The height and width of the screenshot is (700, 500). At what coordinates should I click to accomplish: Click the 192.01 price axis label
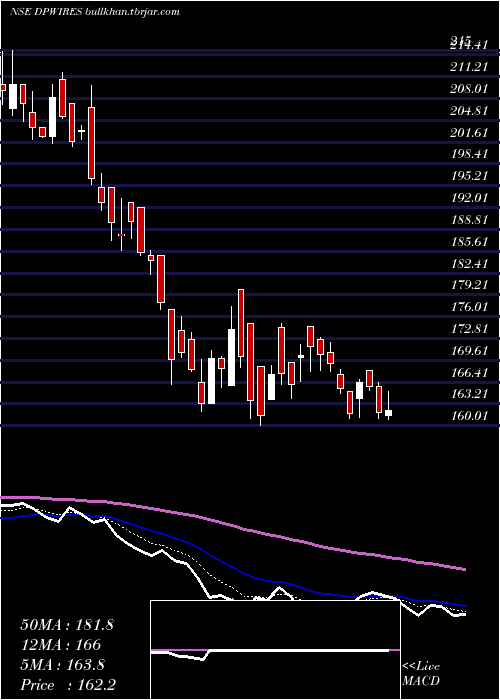pos(468,198)
